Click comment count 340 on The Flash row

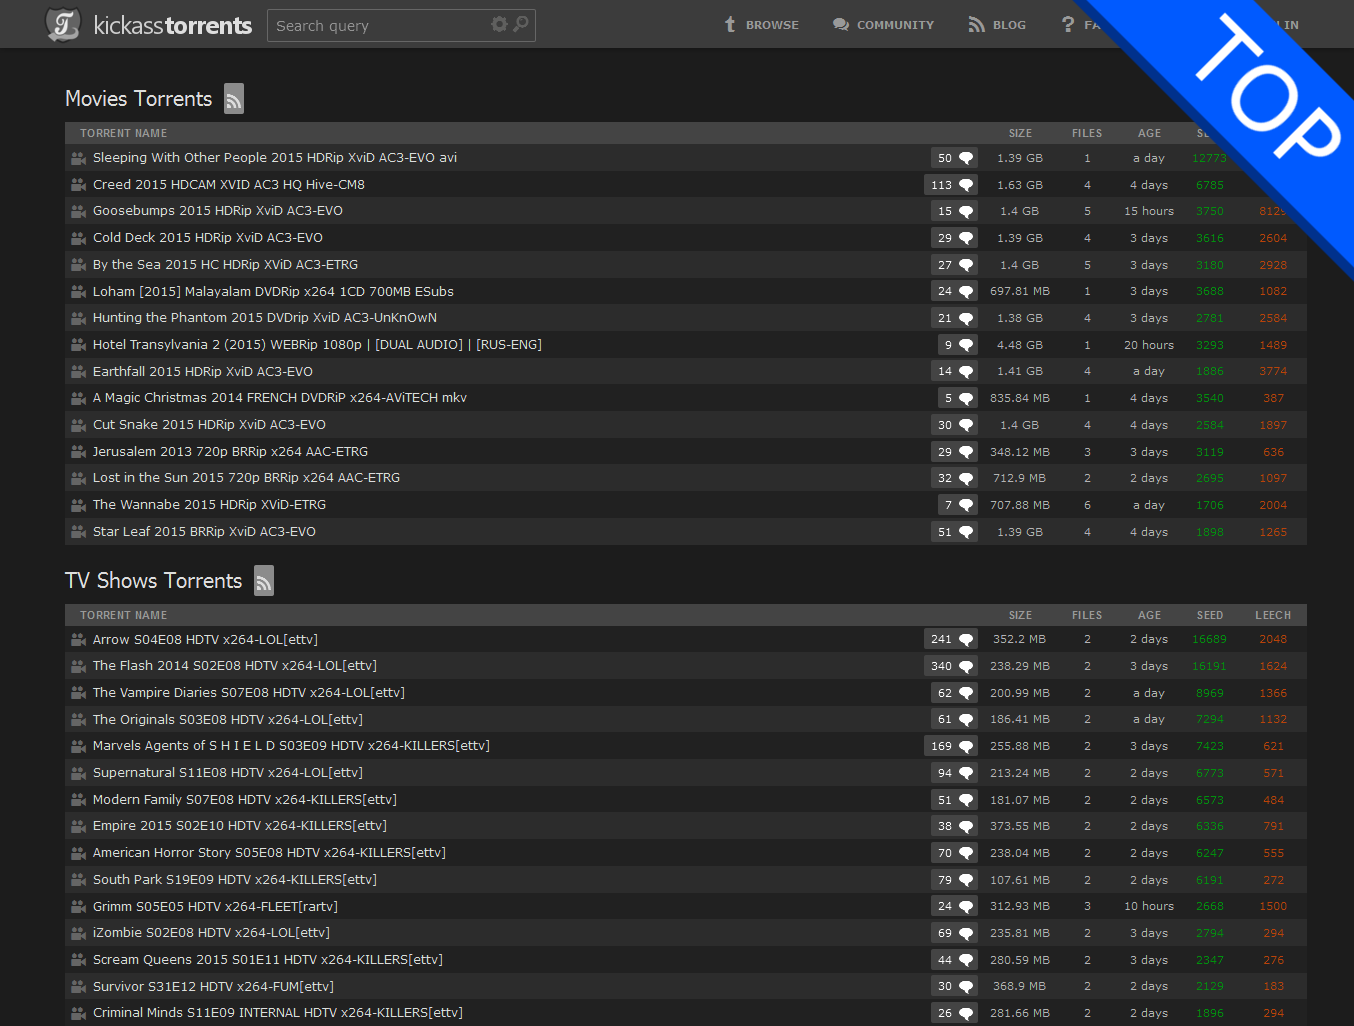click(x=941, y=666)
